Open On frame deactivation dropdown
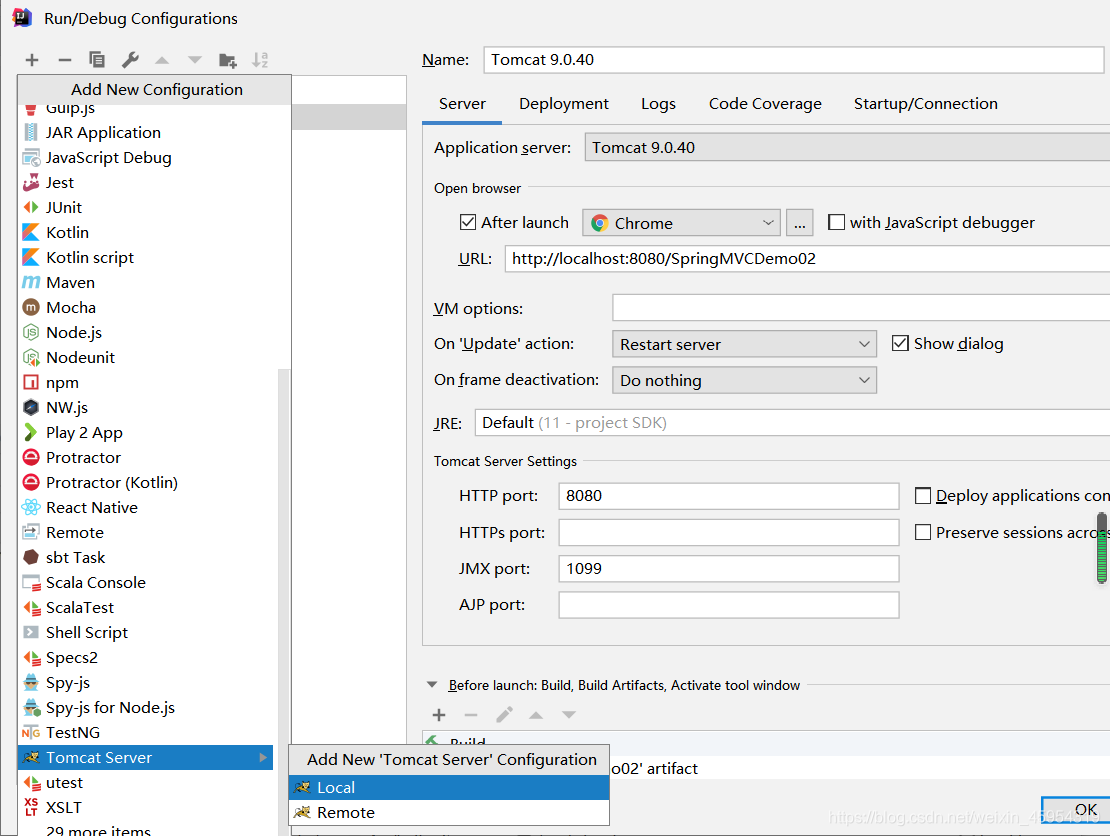The image size is (1110, 836). pyautogui.click(x=744, y=380)
